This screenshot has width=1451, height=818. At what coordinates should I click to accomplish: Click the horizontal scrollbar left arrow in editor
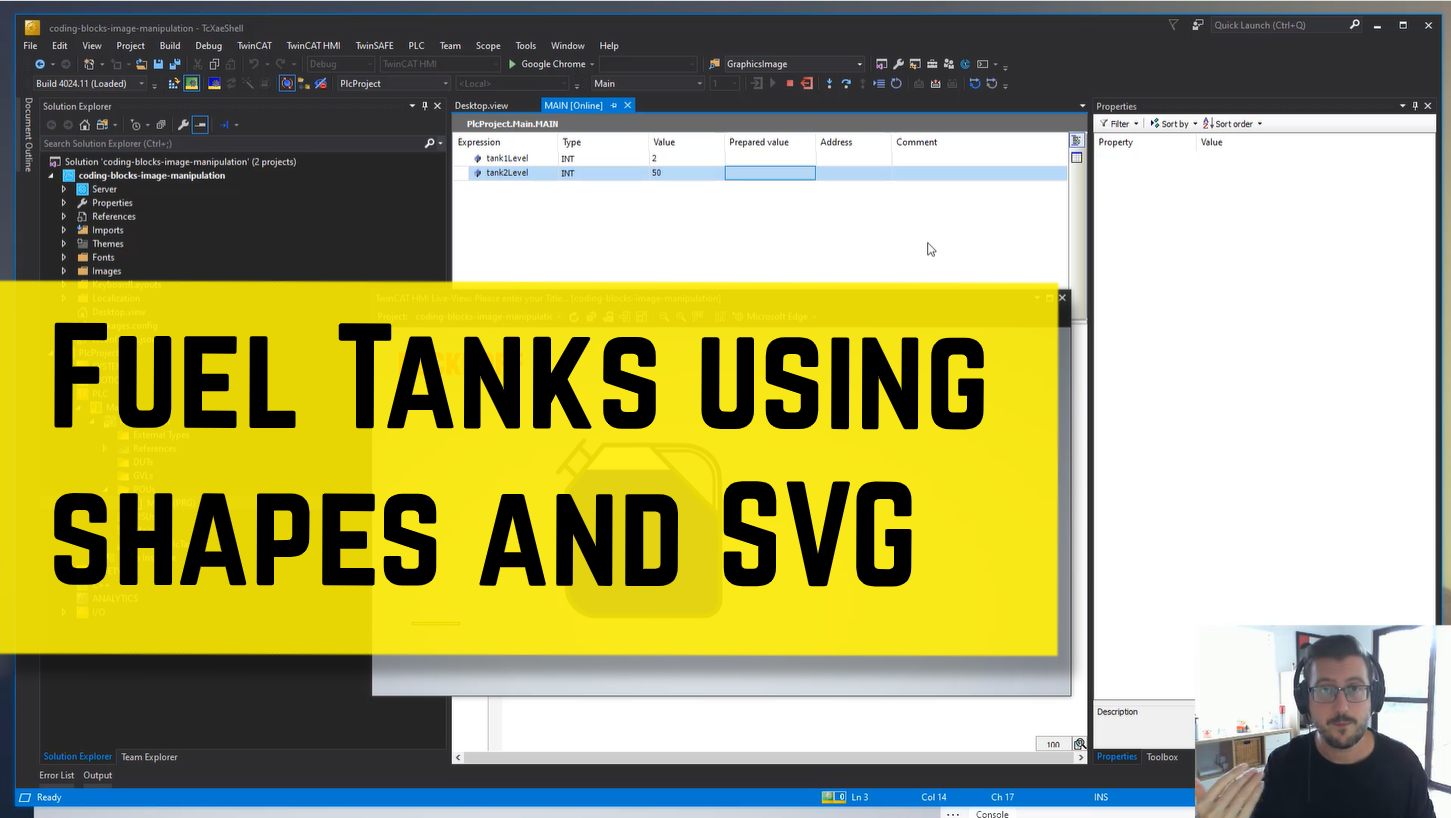pos(459,758)
